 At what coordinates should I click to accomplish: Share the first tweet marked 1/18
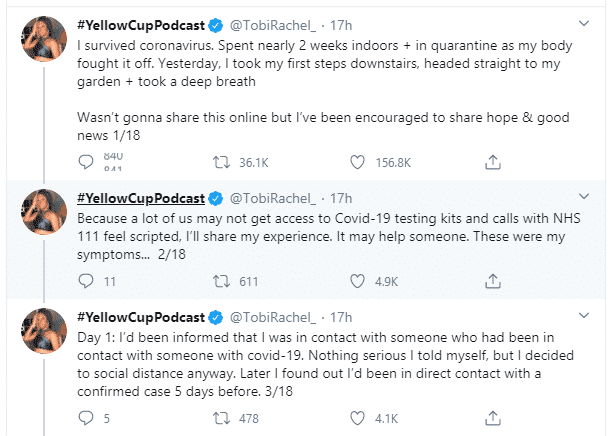492,160
